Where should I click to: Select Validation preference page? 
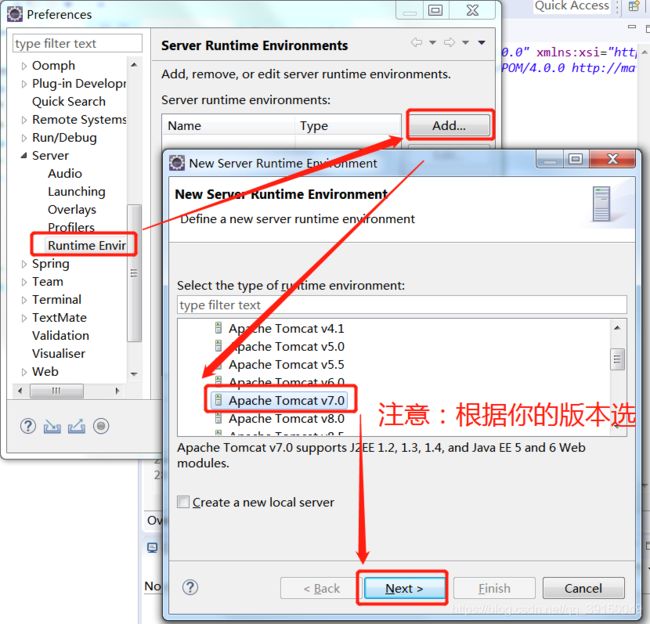point(61,335)
